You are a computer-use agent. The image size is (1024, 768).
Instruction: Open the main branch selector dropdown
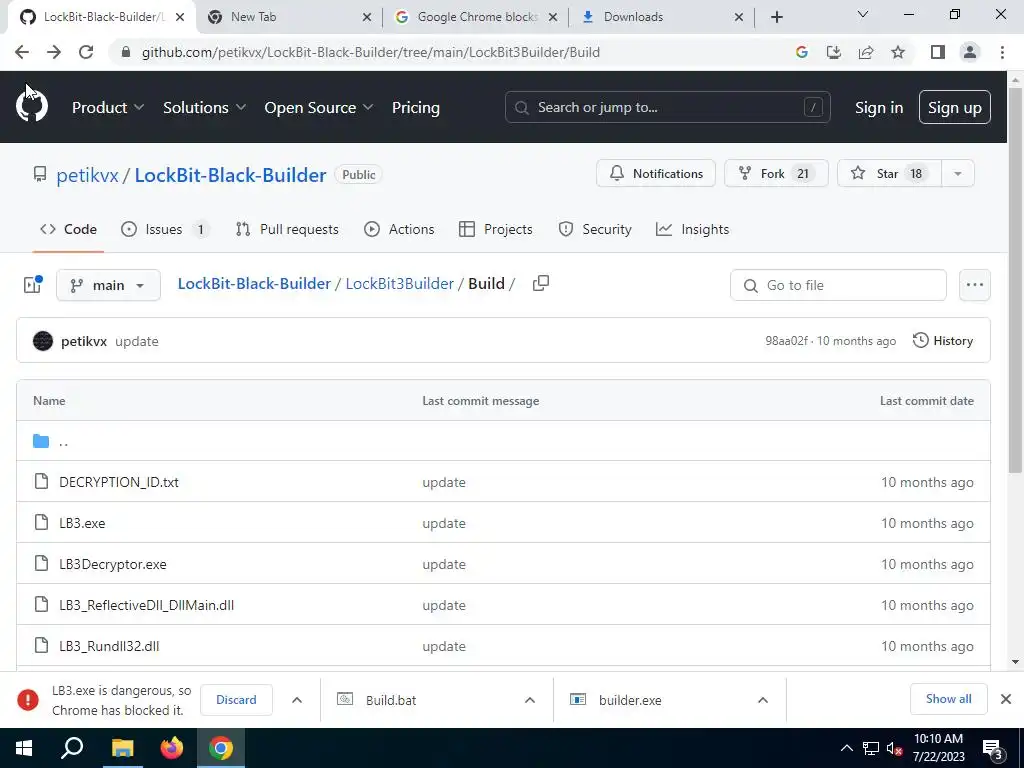[x=108, y=285]
